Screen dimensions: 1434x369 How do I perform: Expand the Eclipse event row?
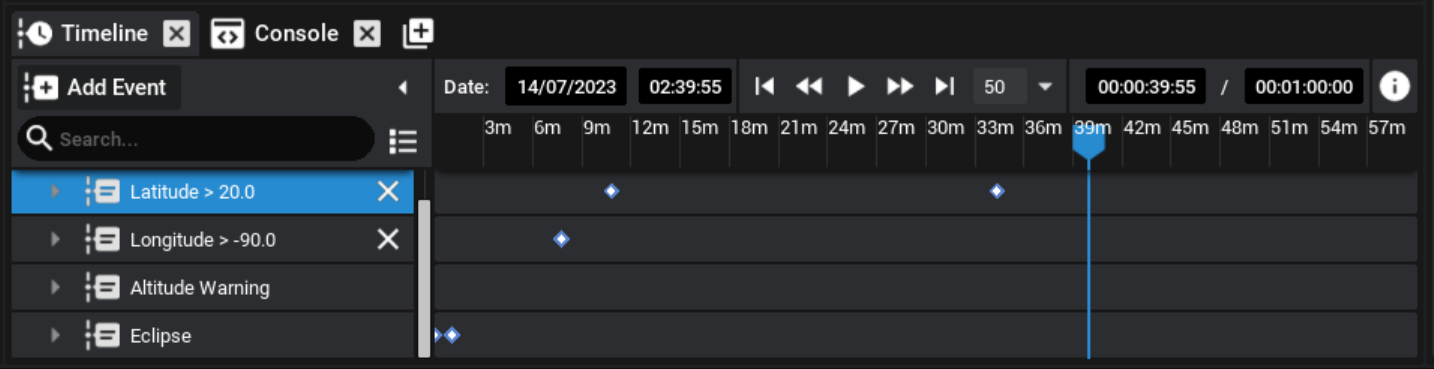click(55, 336)
